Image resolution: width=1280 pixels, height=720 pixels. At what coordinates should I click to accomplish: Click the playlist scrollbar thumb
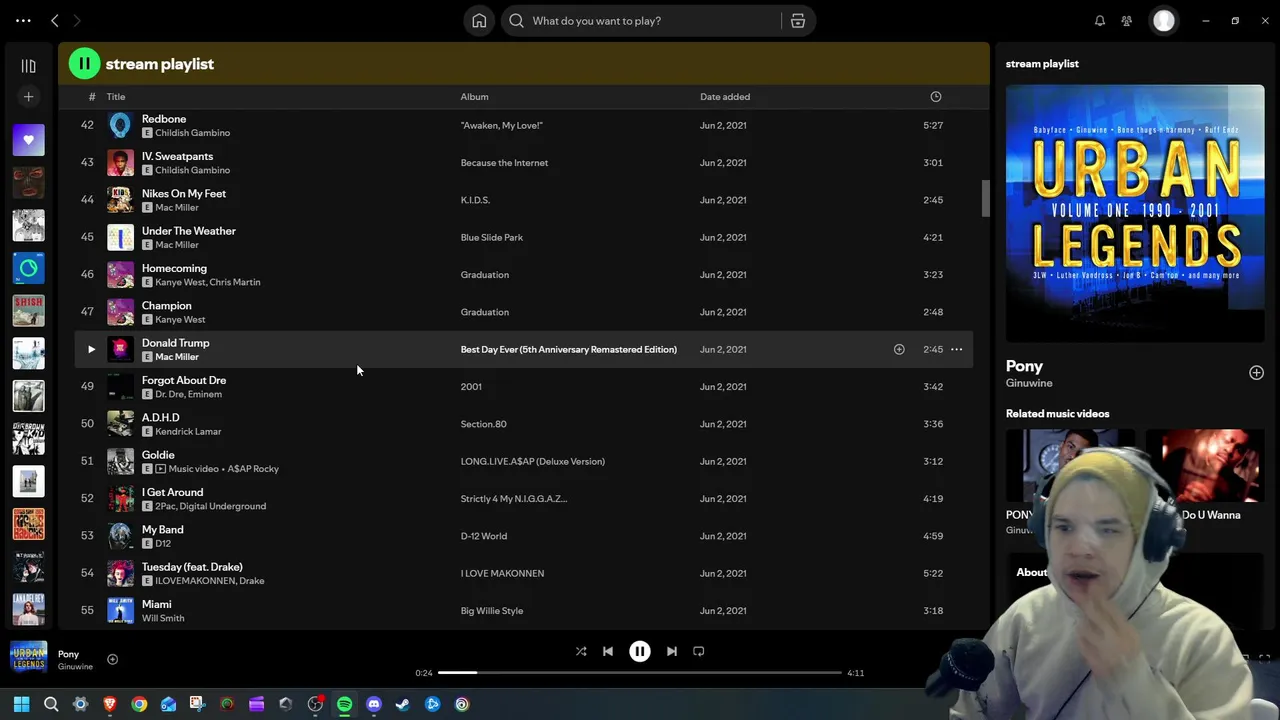[x=985, y=198]
